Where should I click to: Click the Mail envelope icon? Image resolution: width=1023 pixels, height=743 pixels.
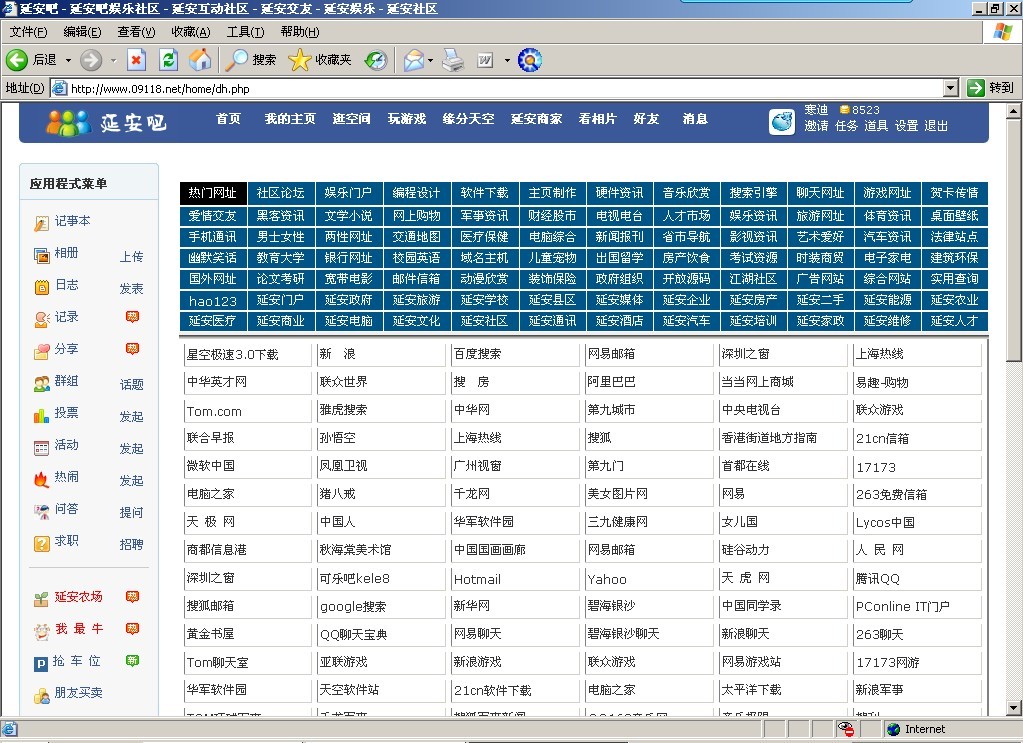414,60
